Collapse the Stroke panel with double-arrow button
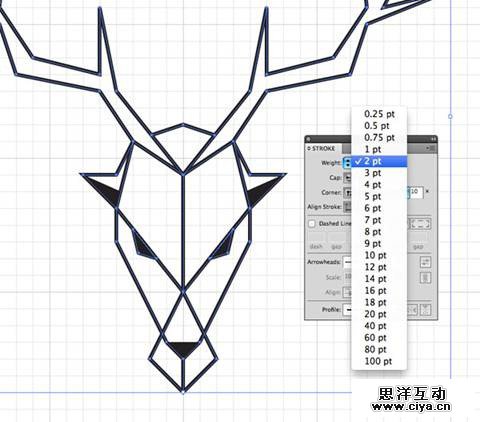 coord(433,138)
